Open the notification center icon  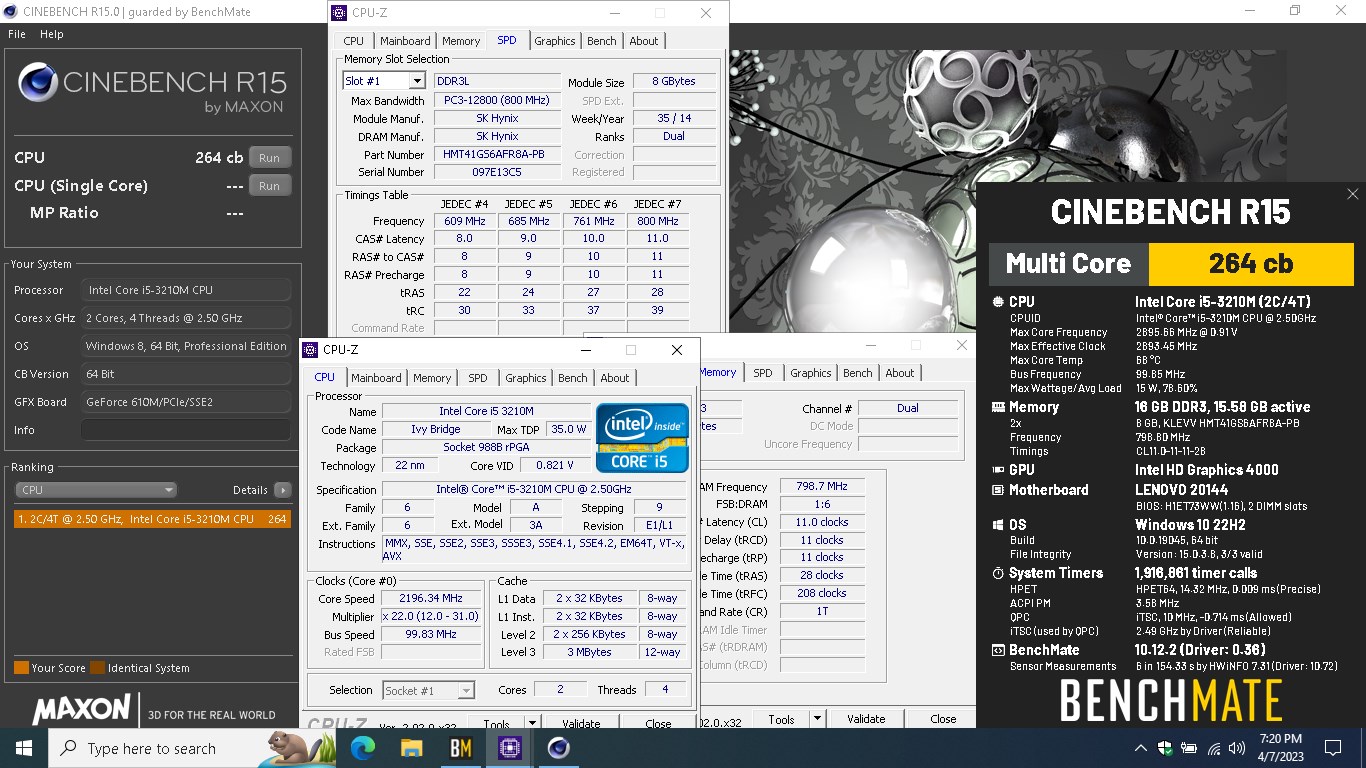(1332, 748)
